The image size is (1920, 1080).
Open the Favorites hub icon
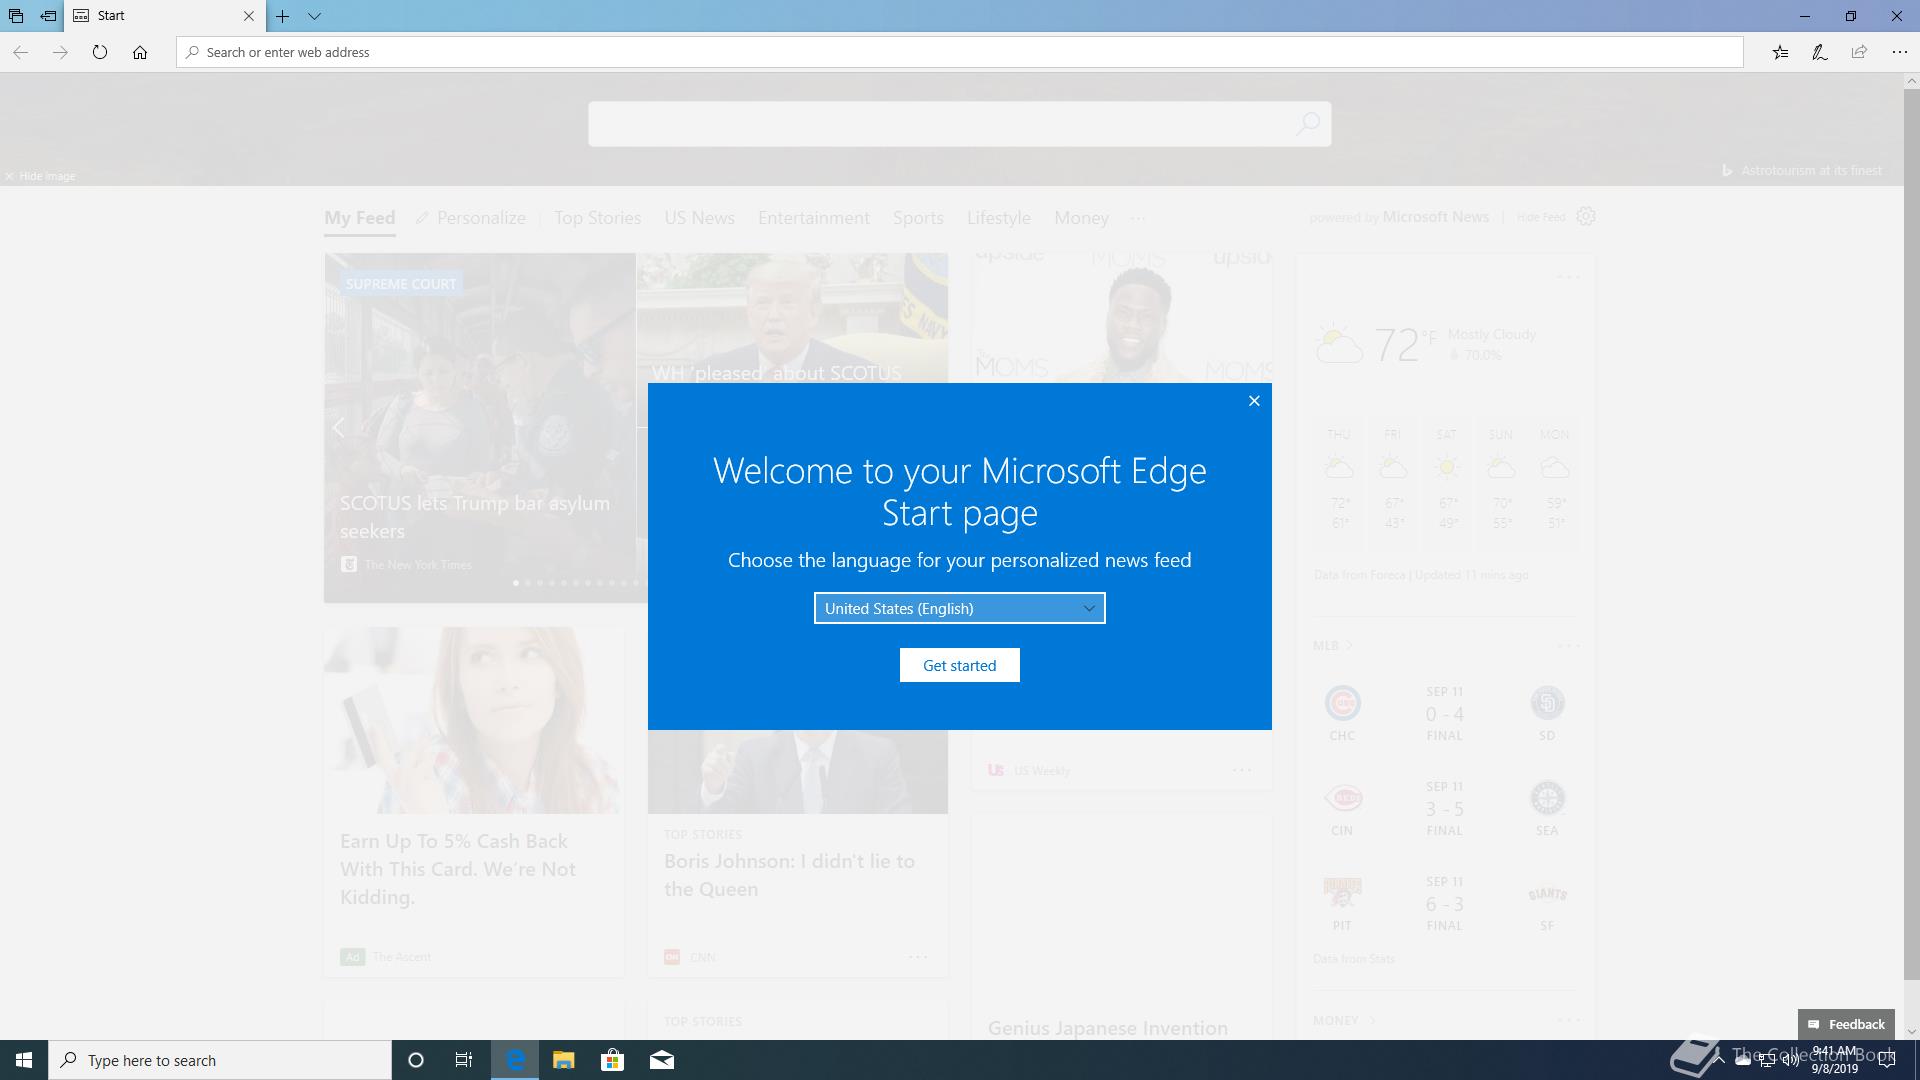(1780, 52)
